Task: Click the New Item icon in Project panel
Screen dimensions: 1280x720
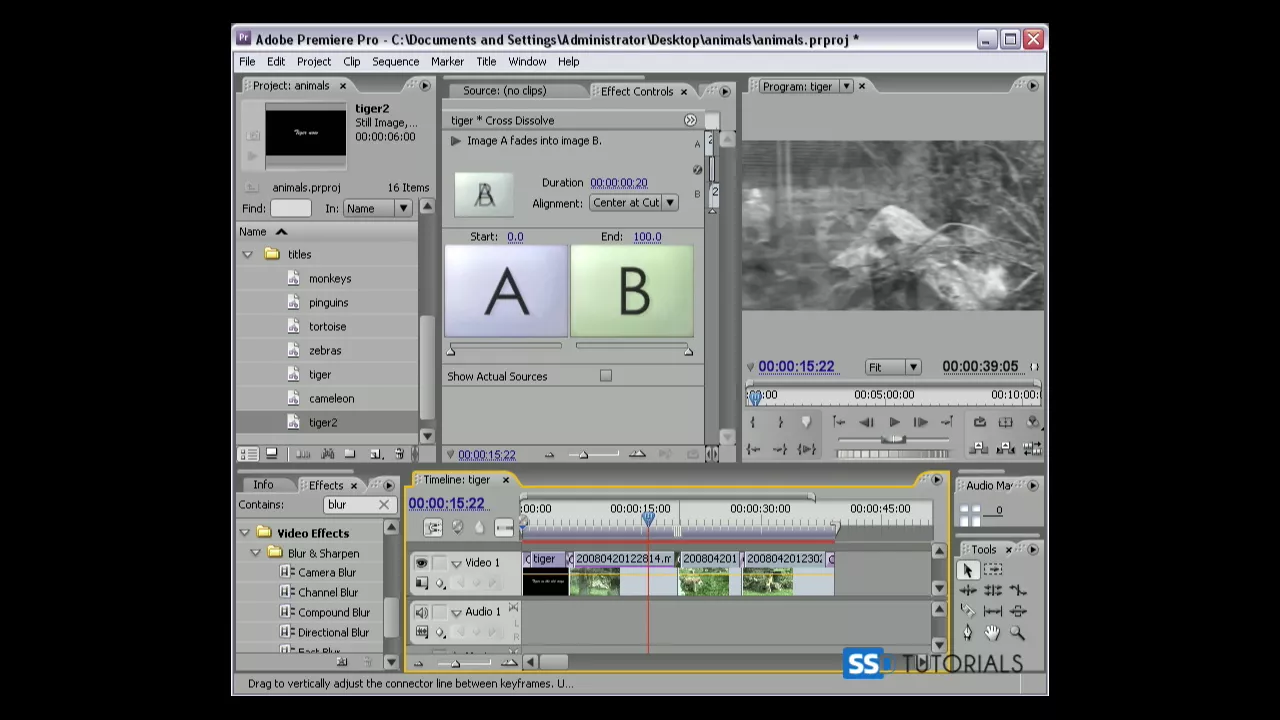Action: [x=376, y=454]
